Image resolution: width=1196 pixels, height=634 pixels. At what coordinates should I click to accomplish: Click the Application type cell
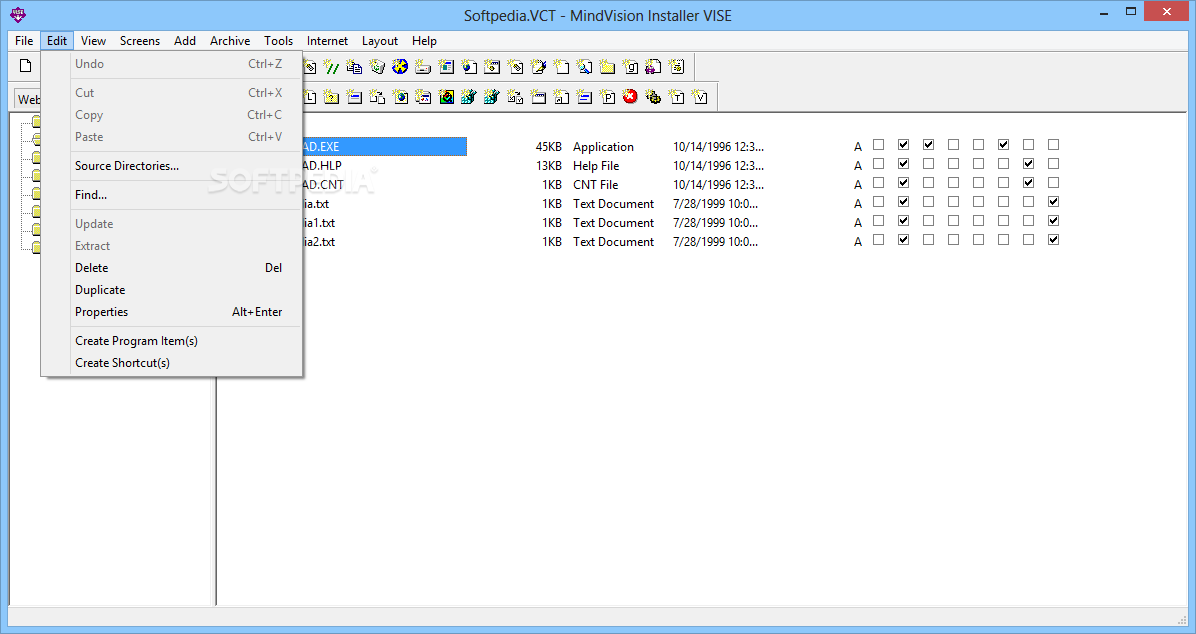603,146
